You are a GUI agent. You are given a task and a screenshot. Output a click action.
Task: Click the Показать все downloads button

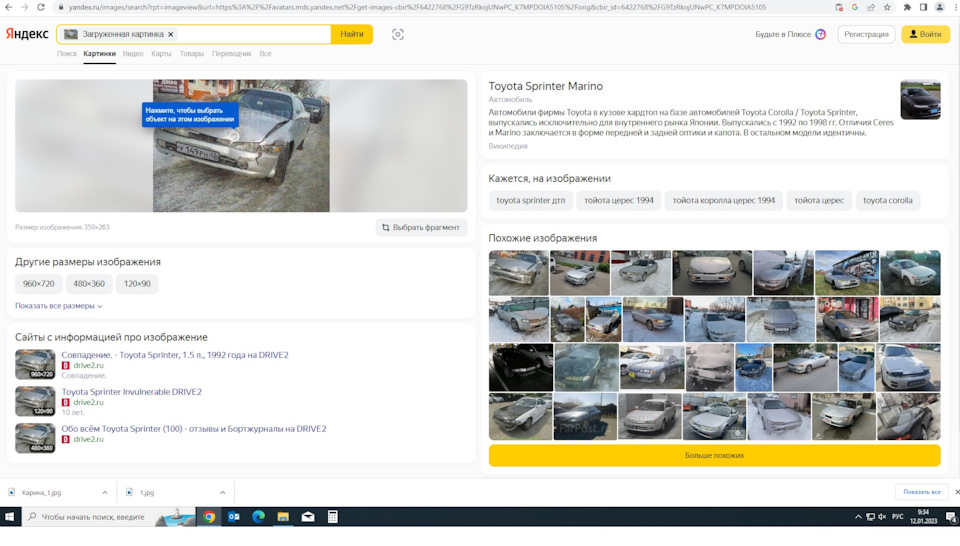921,492
